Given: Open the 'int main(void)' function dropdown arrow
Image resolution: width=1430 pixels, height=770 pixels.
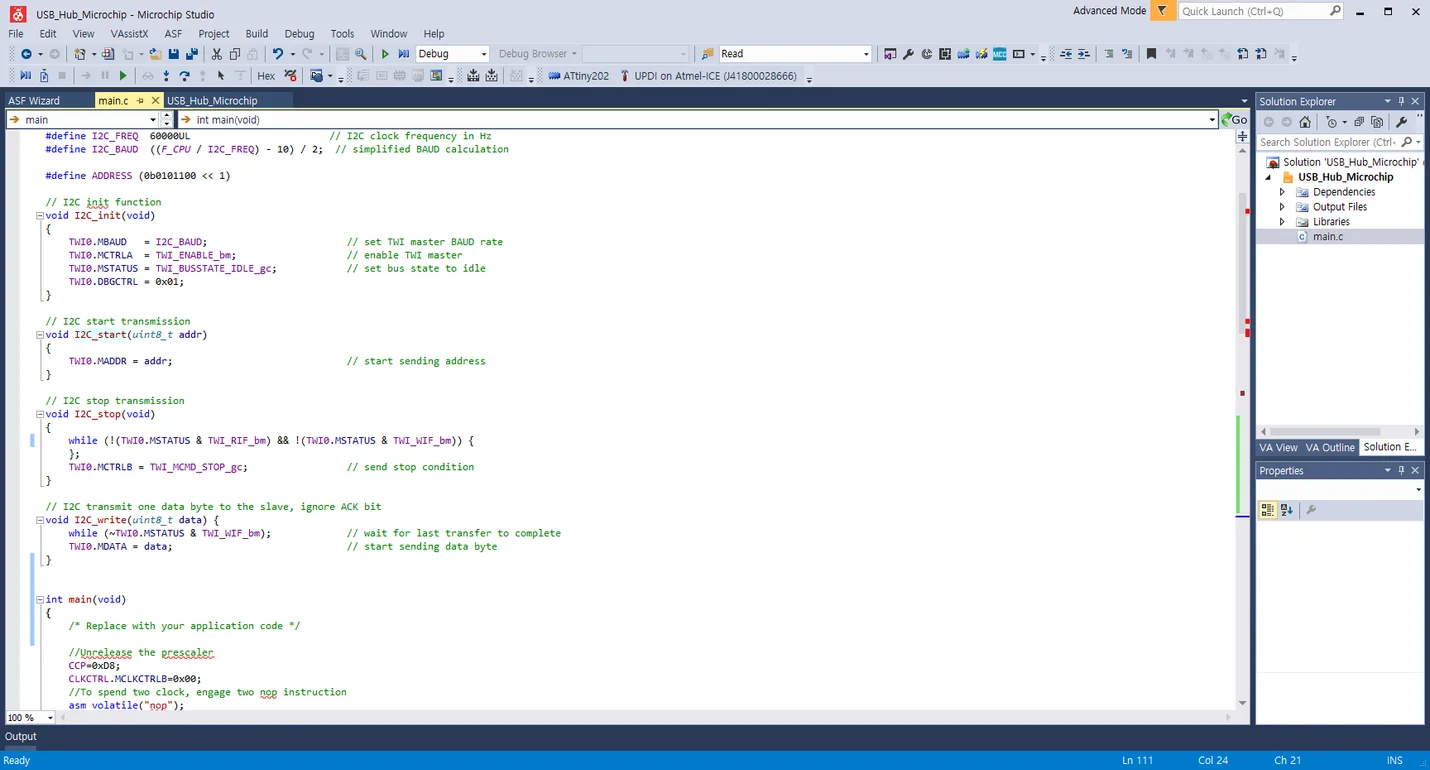Looking at the screenshot, I should coord(1212,119).
